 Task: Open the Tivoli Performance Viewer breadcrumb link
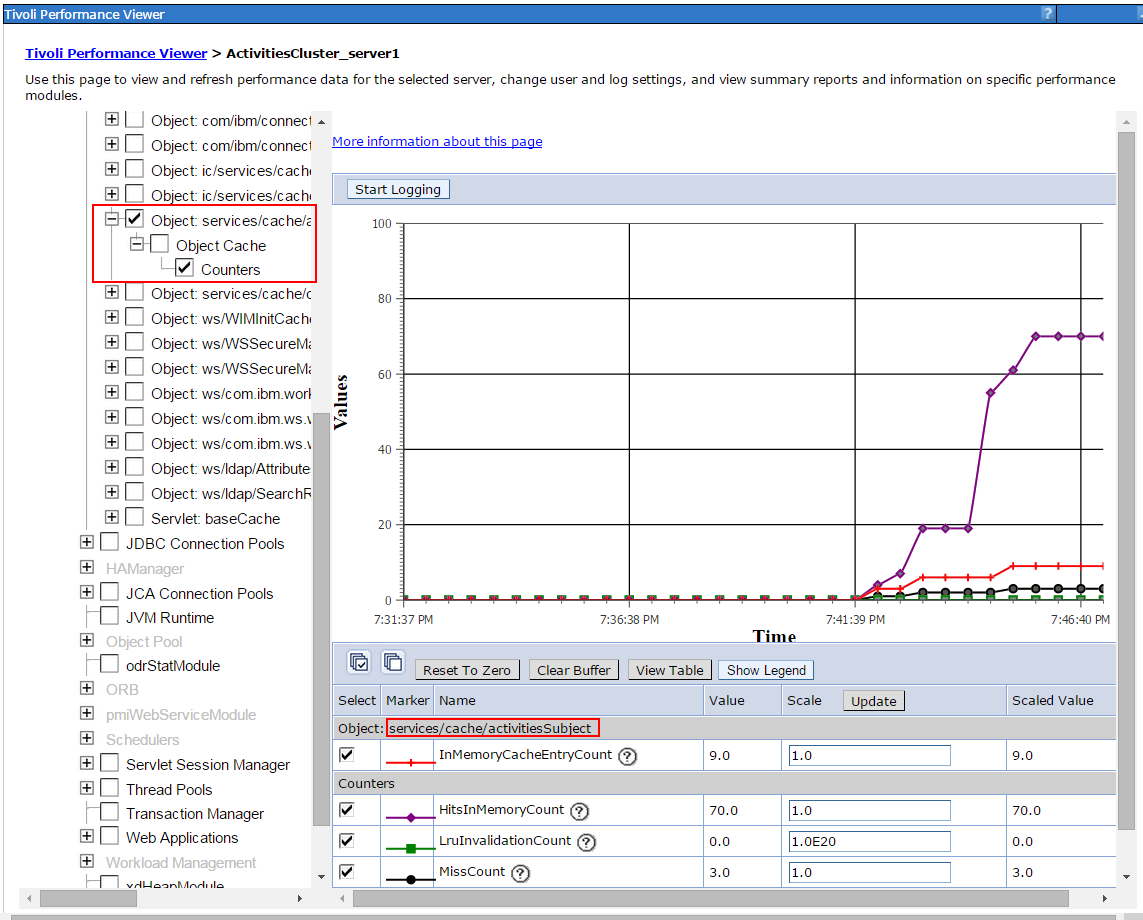coord(116,53)
